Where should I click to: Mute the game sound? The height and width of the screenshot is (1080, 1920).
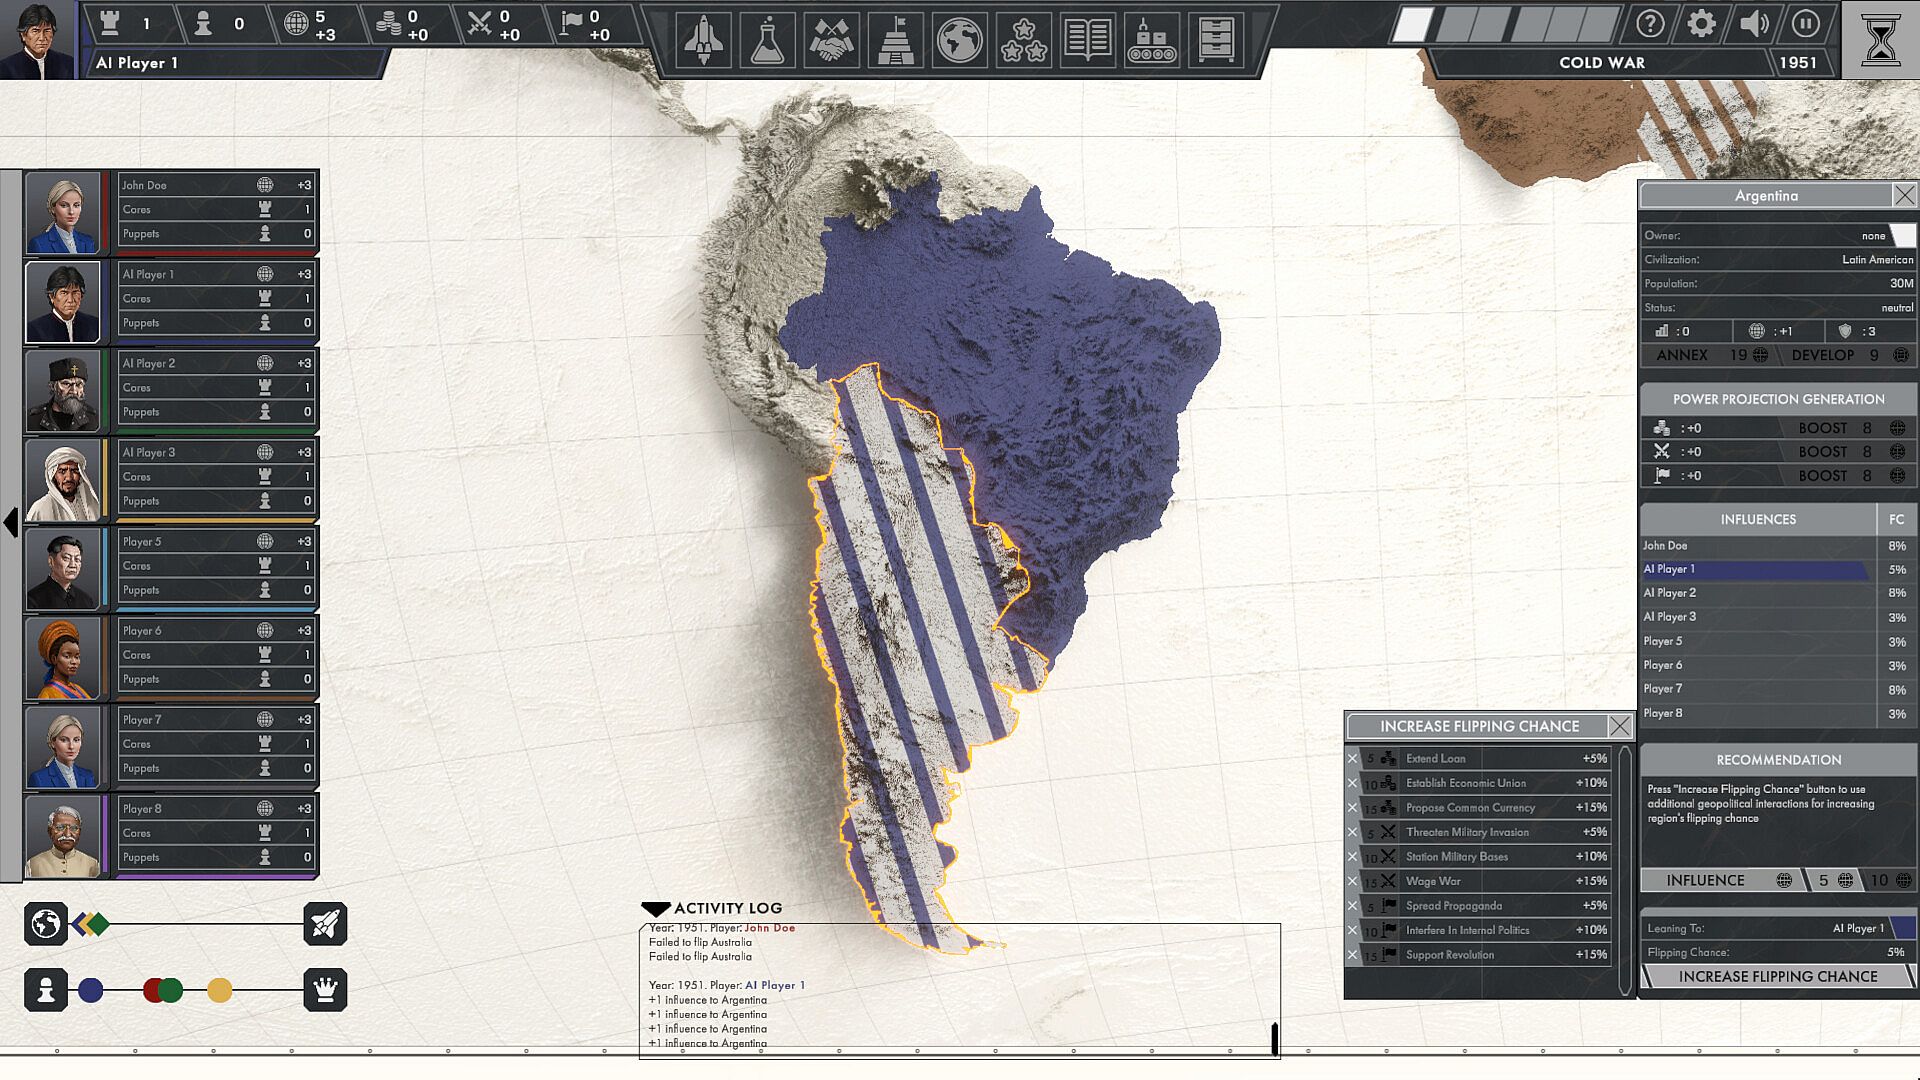pyautogui.click(x=1753, y=24)
